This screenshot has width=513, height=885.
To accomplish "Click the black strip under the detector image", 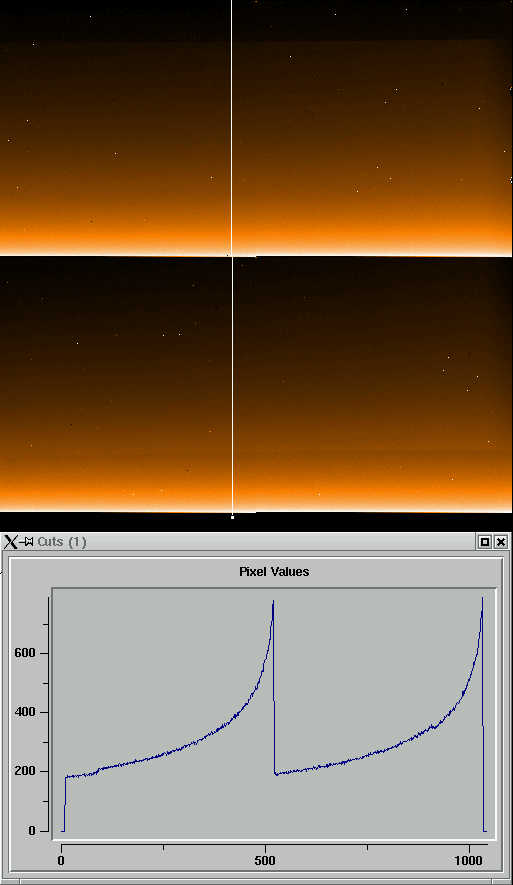I will (256, 522).
